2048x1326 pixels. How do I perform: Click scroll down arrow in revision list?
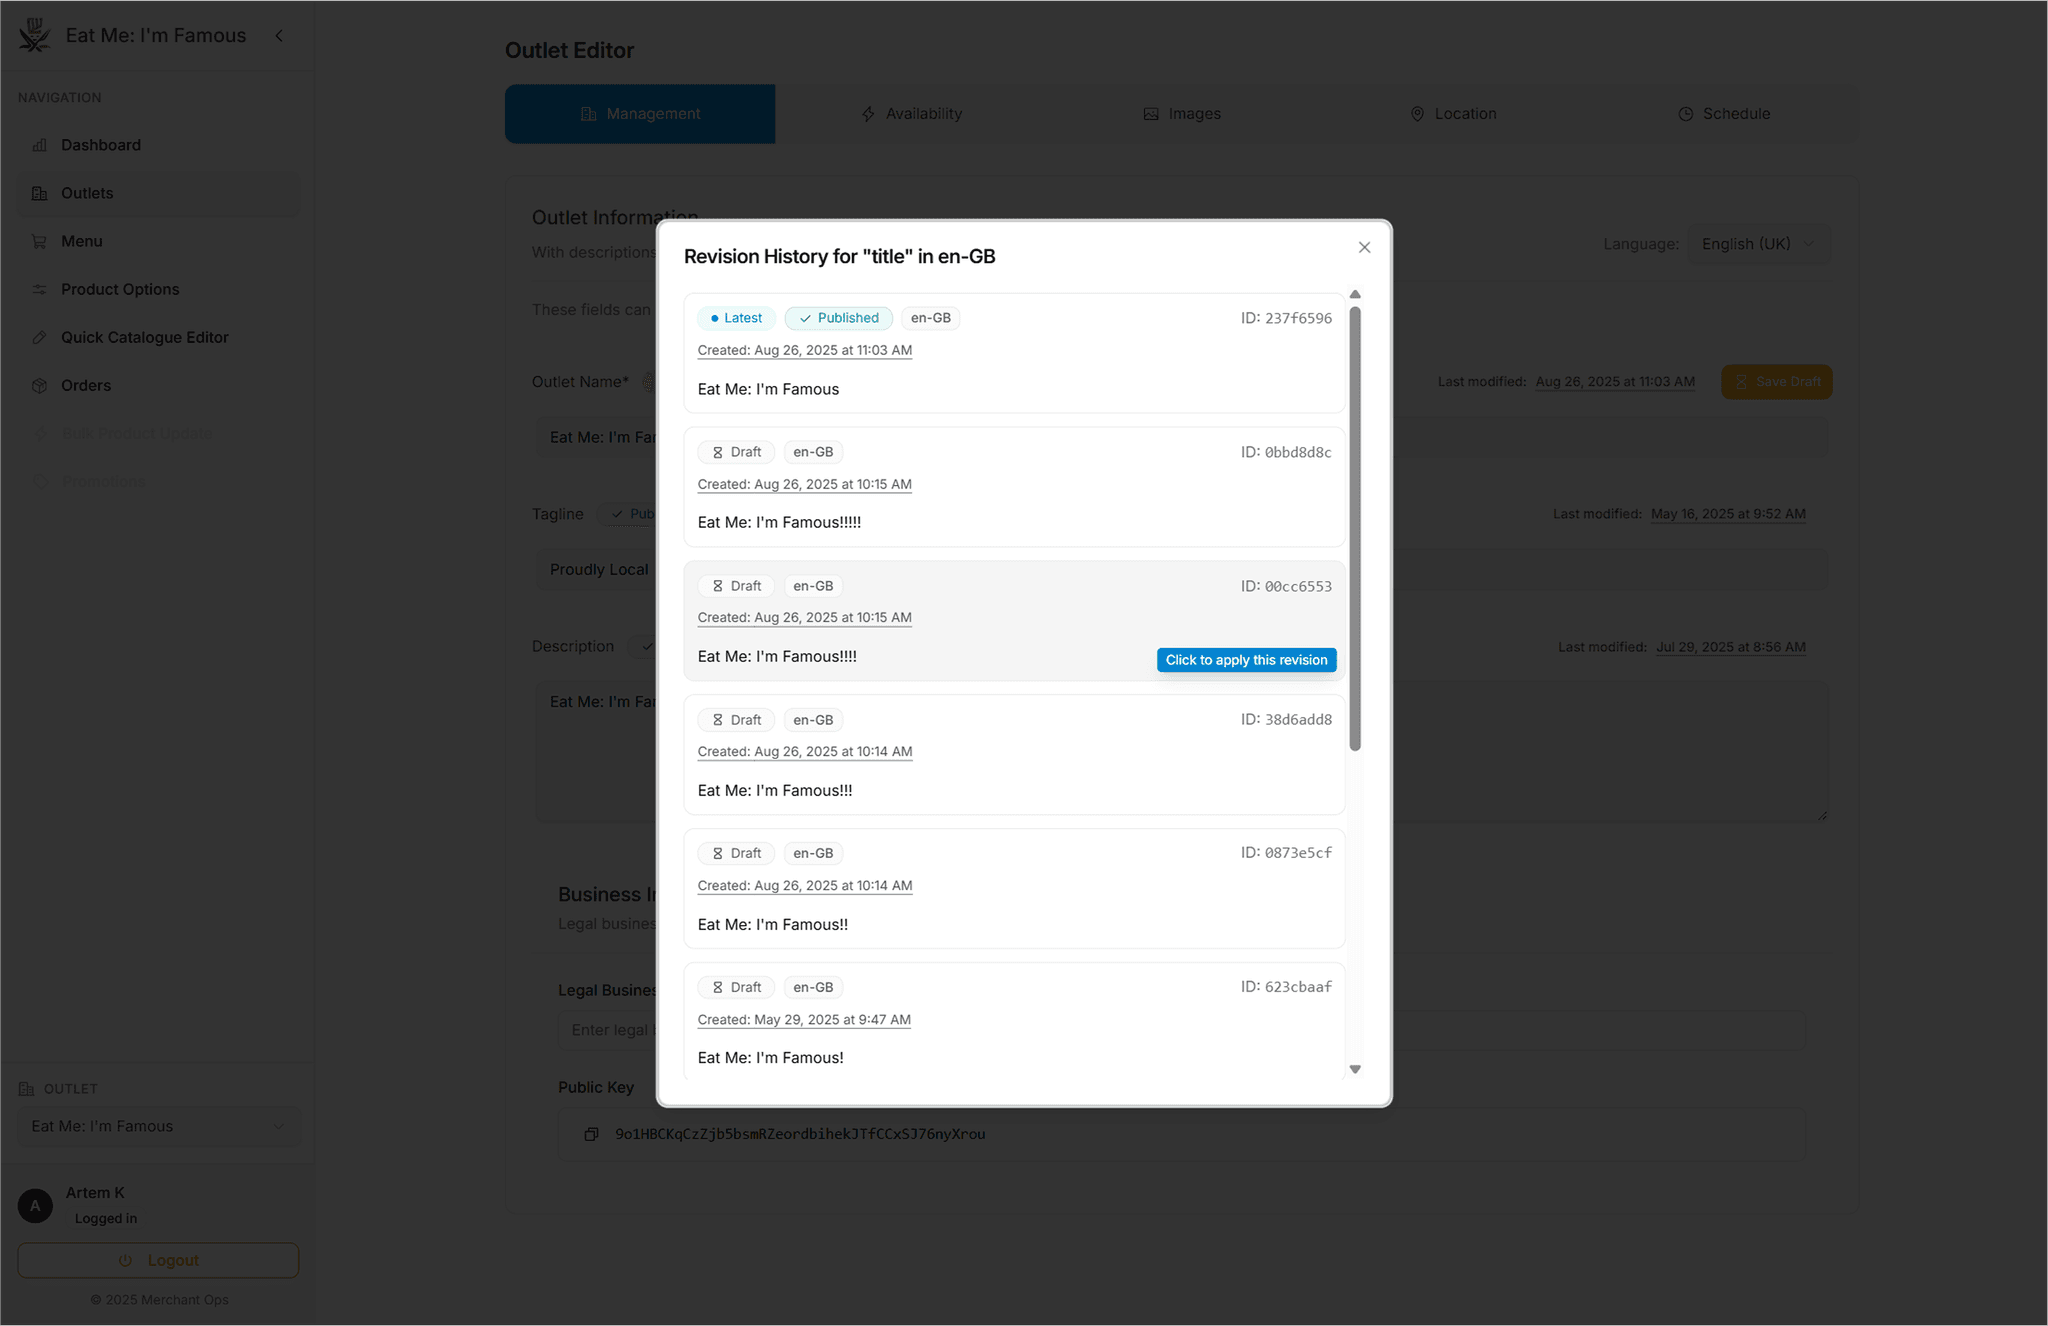tap(1355, 1069)
